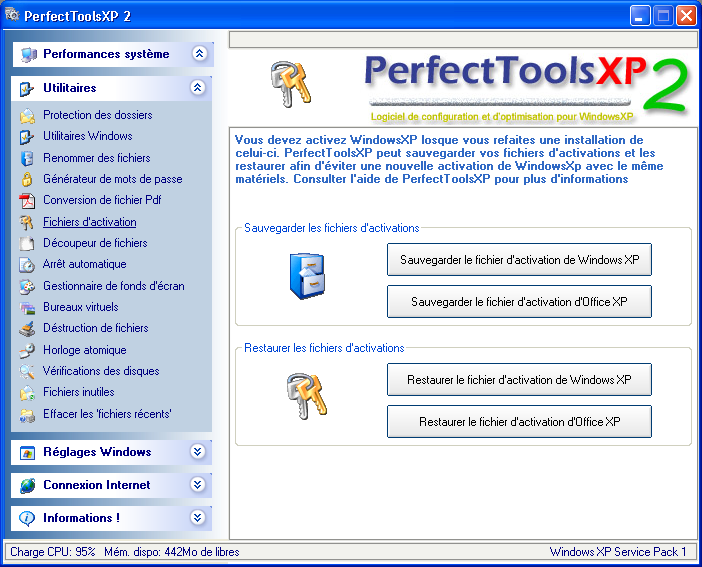This screenshot has height=567, width=702.
Task: Click the keys icon in Restaurer group
Action: coord(307,396)
